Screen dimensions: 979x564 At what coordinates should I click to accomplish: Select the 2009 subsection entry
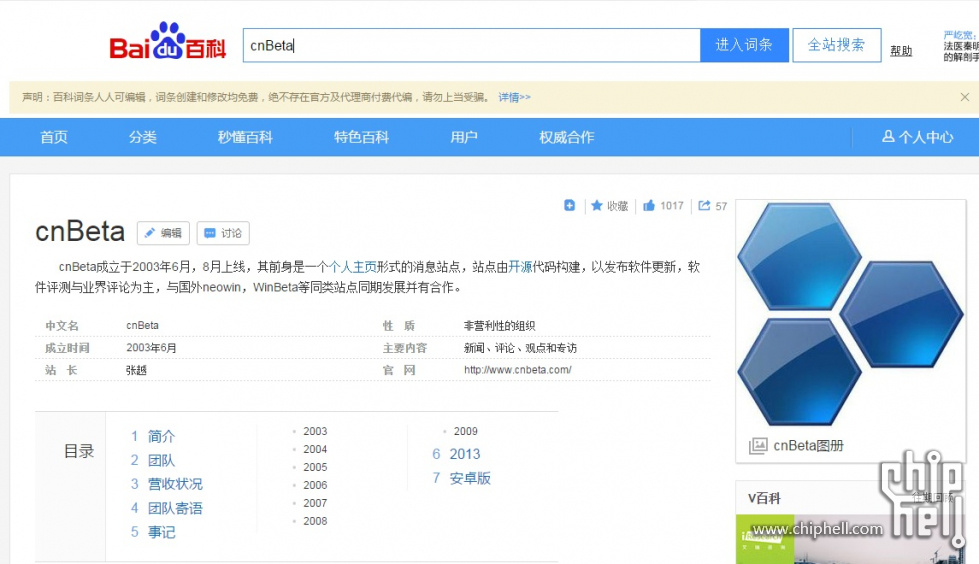[466, 431]
